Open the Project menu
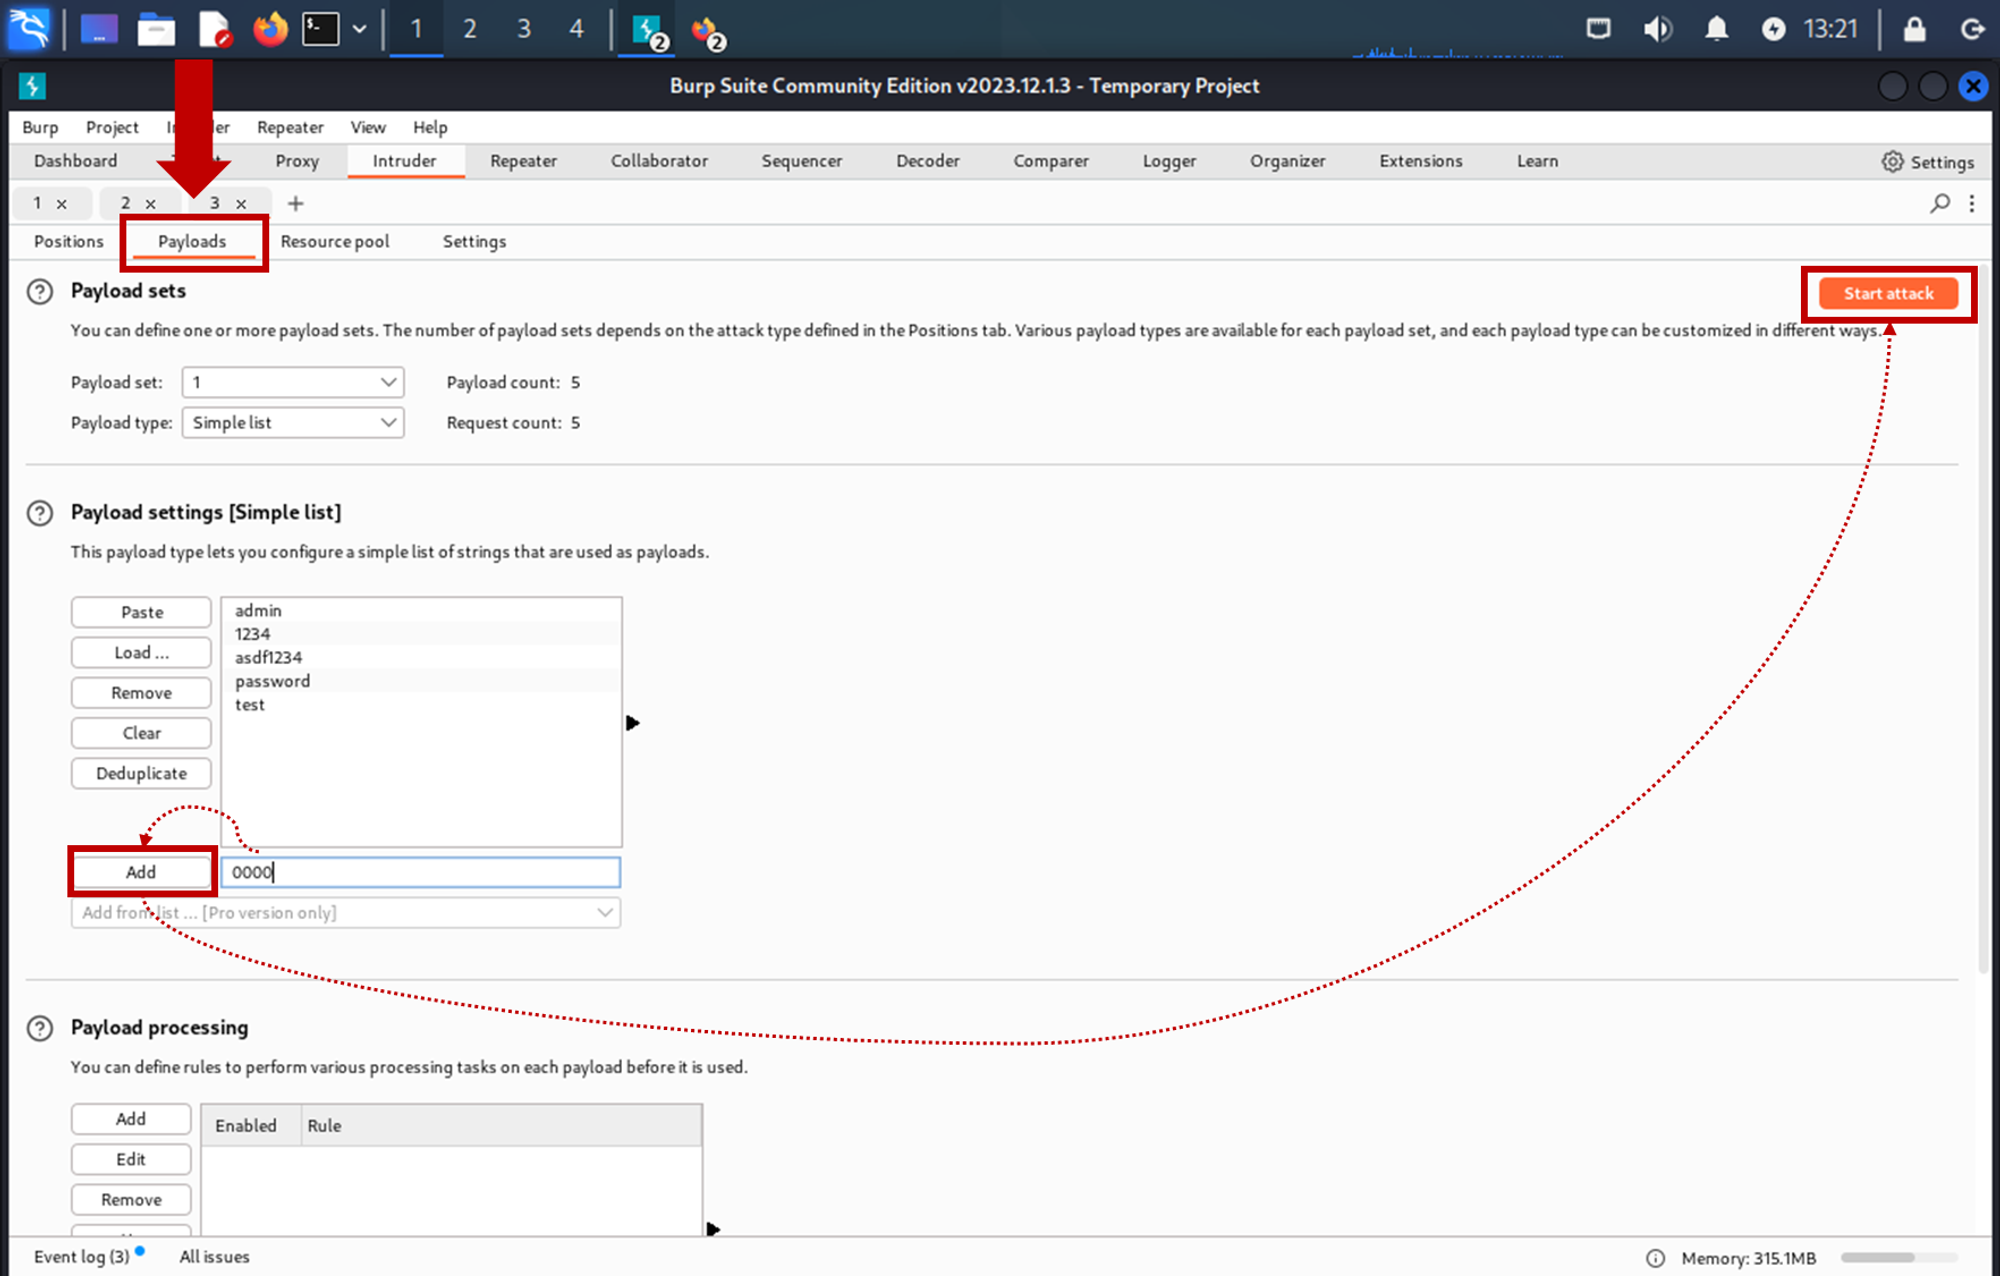Image resolution: width=2000 pixels, height=1276 pixels. (x=112, y=127)
